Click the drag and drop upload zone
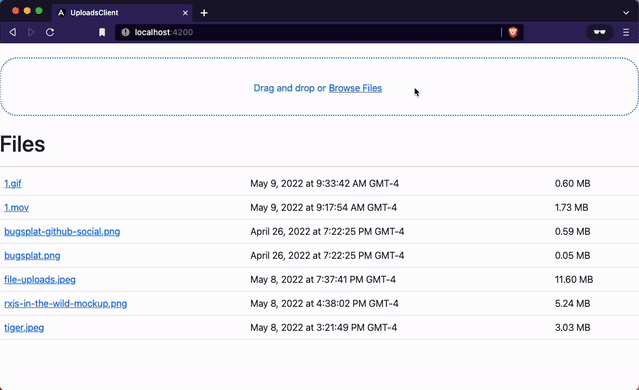Image resolution: width=639 pixels, height=390 pixels. point(320,86)
